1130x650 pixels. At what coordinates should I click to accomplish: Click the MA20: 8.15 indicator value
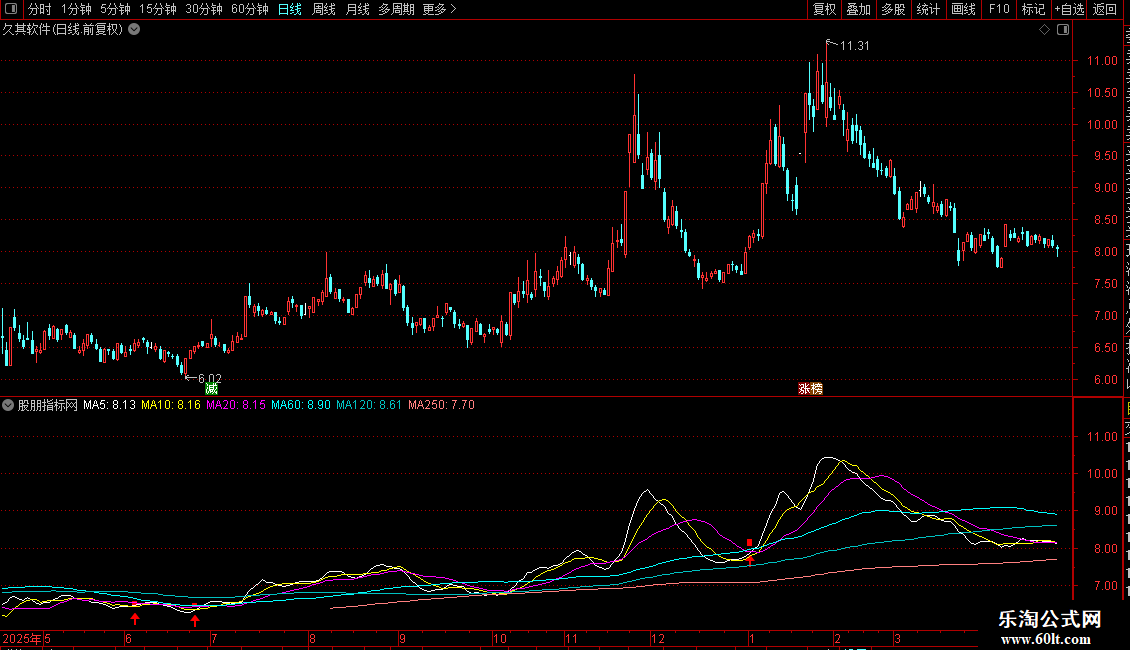click(x=236, y=405)
